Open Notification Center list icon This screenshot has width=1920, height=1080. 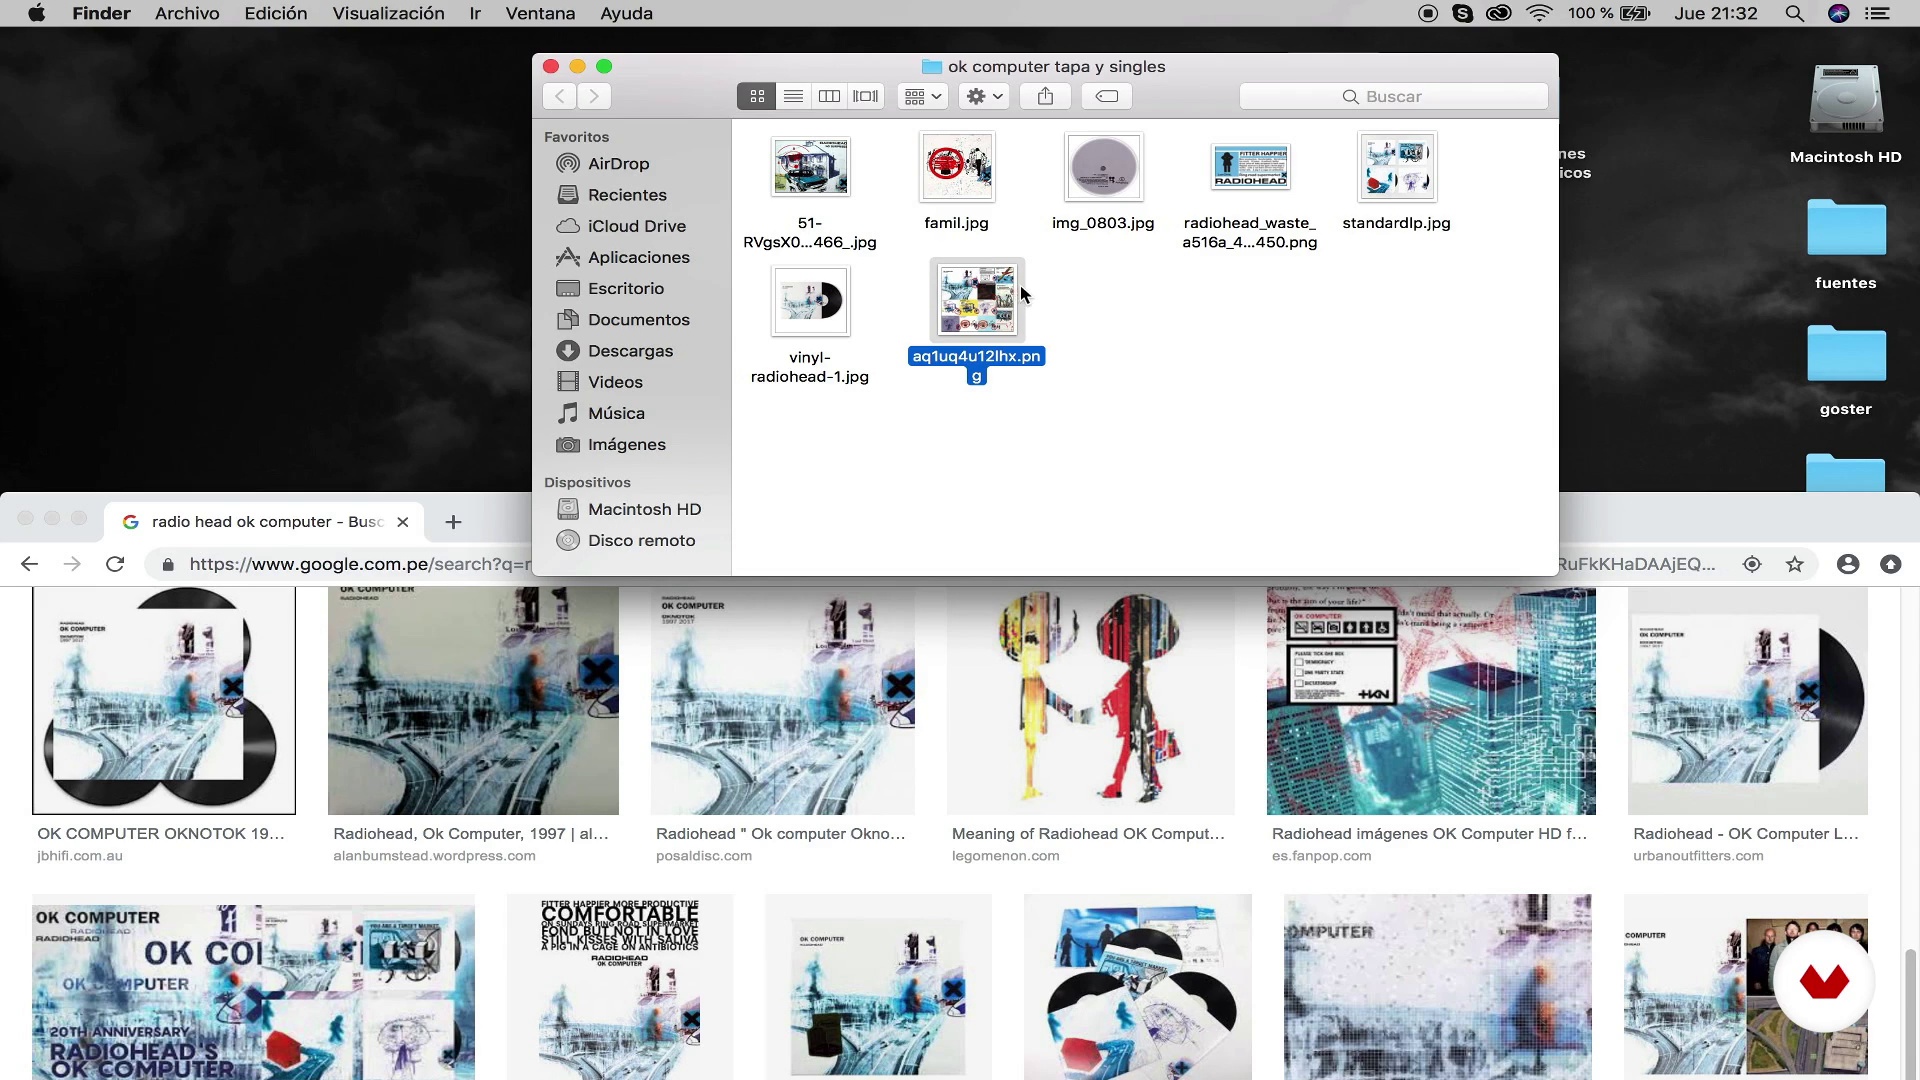click(x=1878, y=13)
